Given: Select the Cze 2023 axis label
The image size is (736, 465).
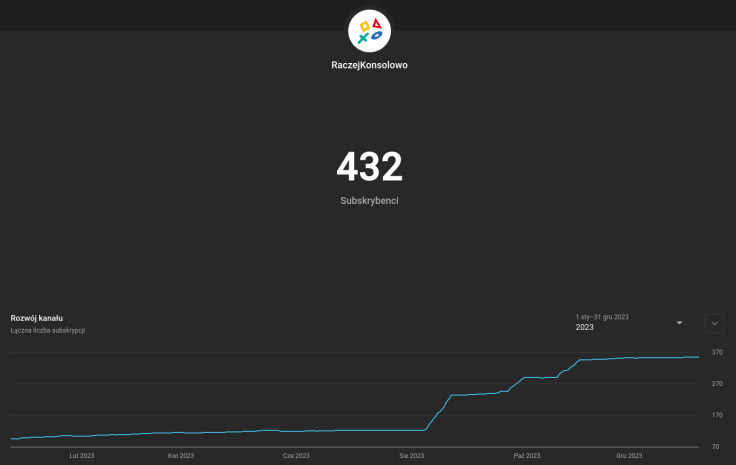Looking at the screenshot, I should click(296, 456).
